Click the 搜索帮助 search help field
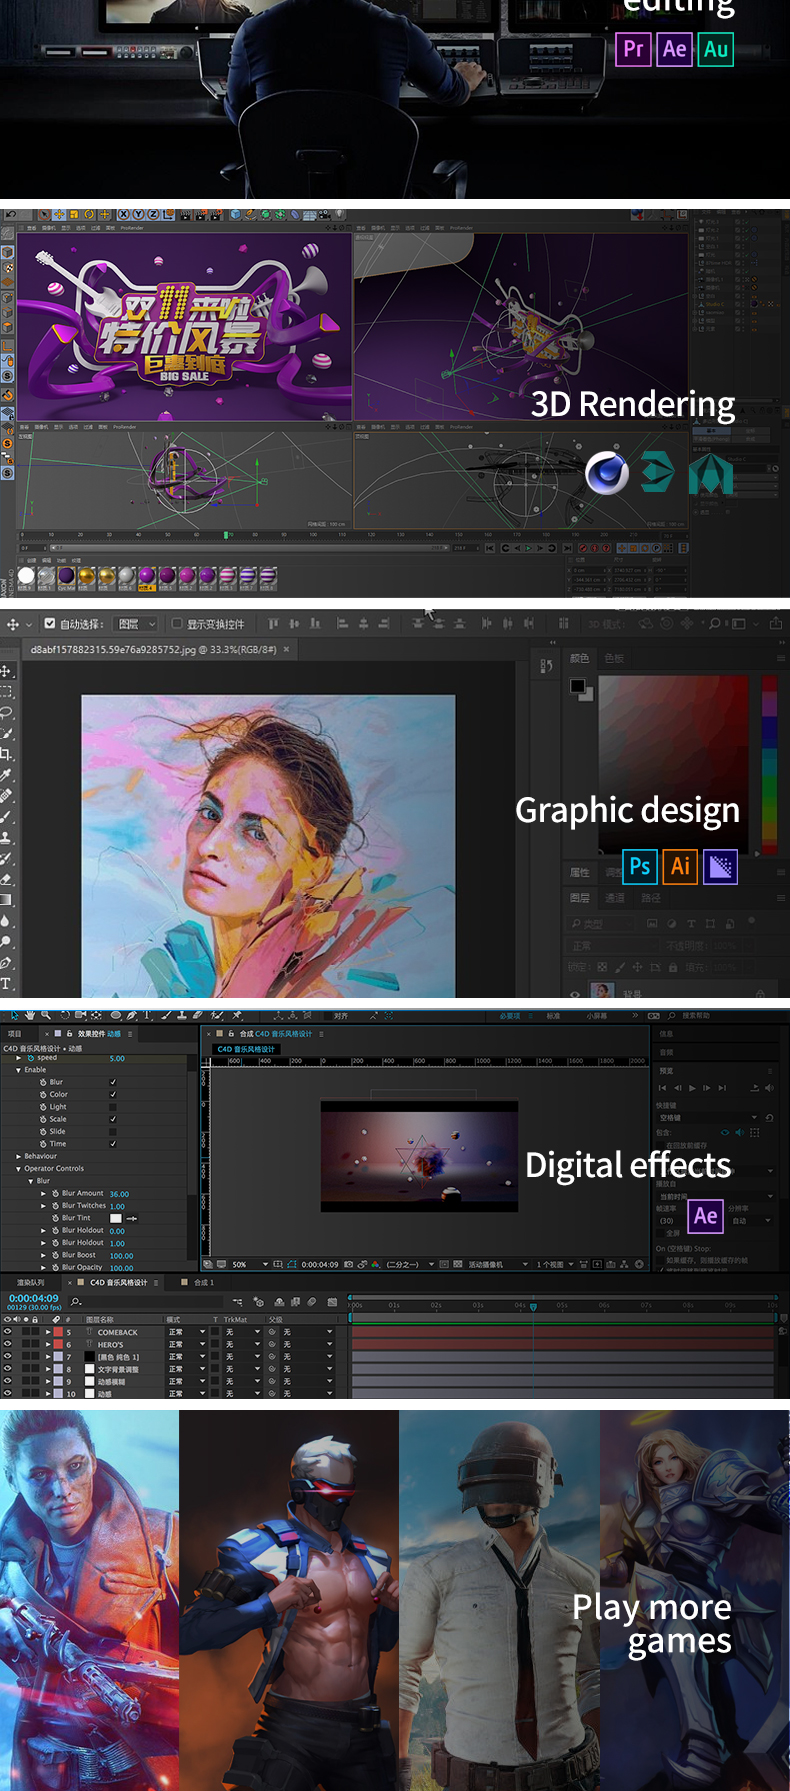This screenshot has width=790, height=1791. [x=696, y=1015]
